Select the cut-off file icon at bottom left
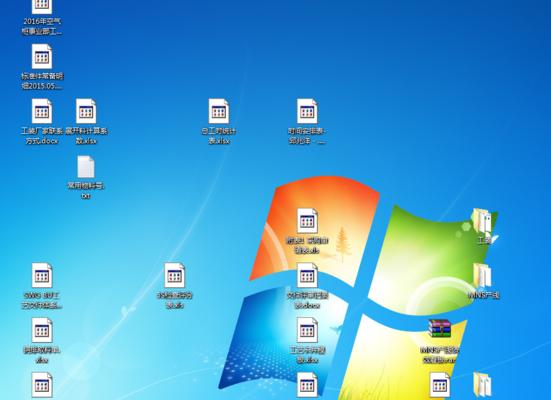The height and width of the screenshot is (400, 551). tap(42, 386)
